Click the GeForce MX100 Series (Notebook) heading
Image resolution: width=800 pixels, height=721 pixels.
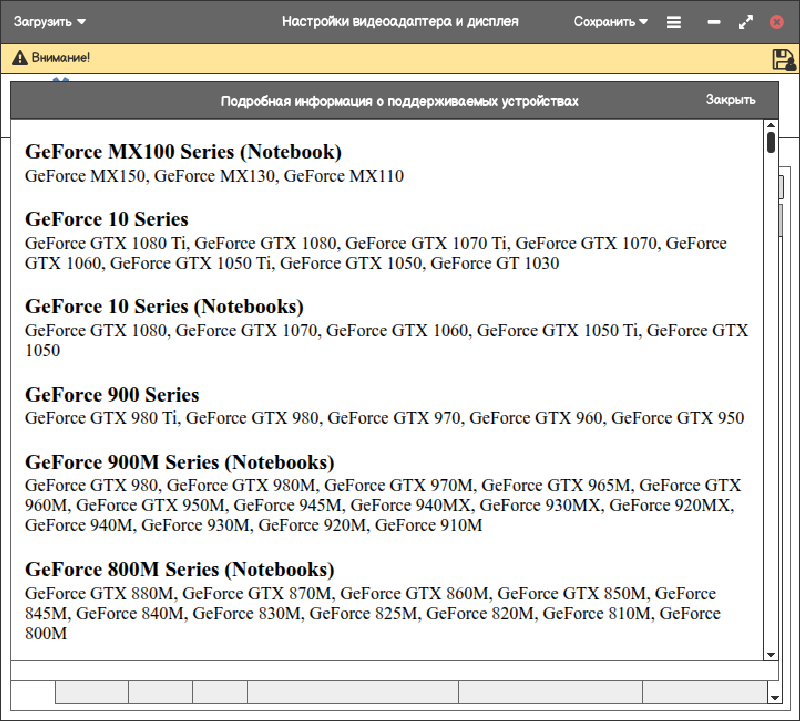click(183, 152)
